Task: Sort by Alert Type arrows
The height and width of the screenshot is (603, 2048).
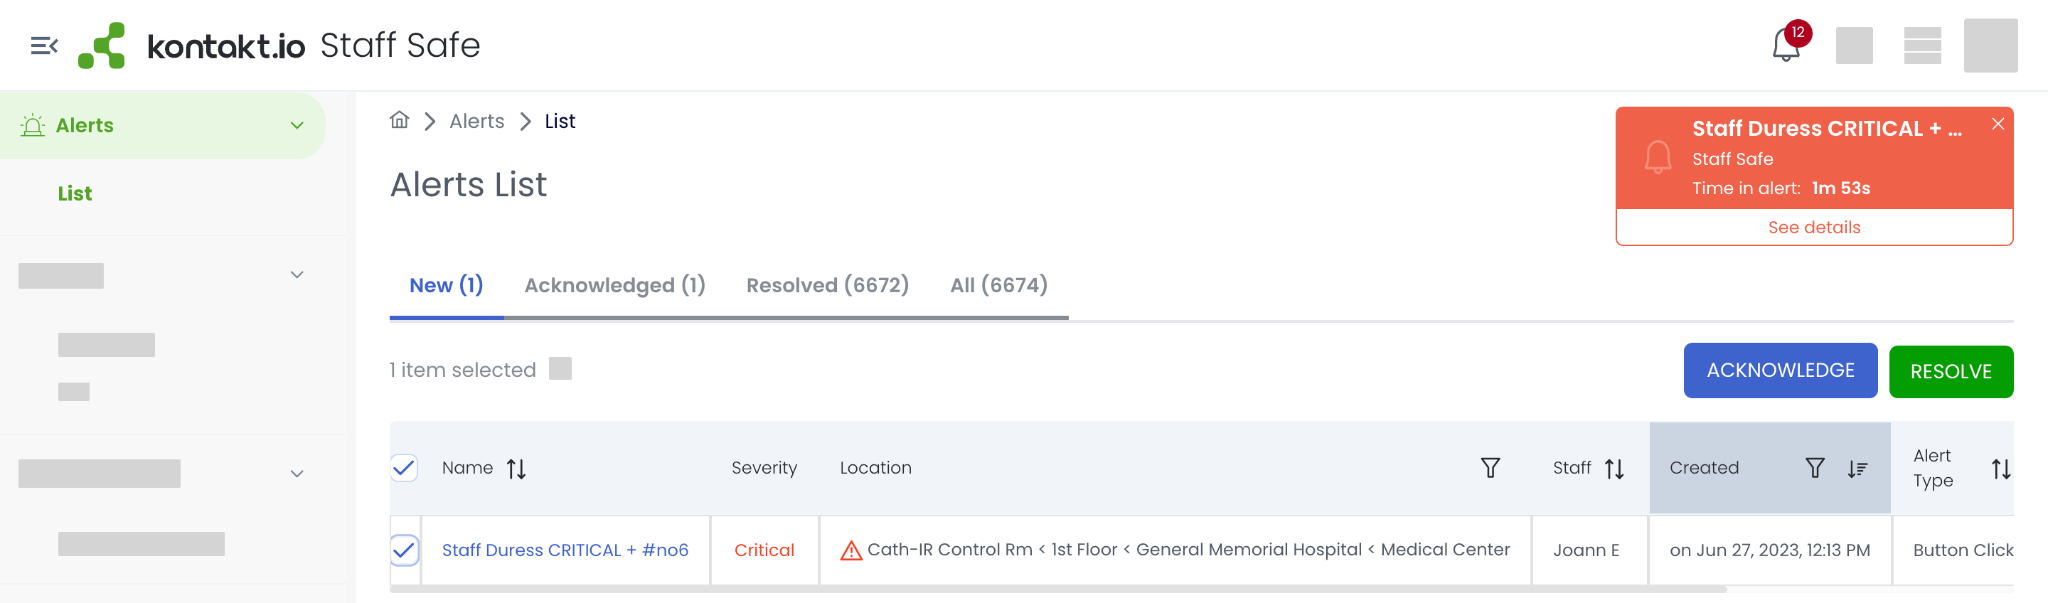Action: click(2000, 468)
